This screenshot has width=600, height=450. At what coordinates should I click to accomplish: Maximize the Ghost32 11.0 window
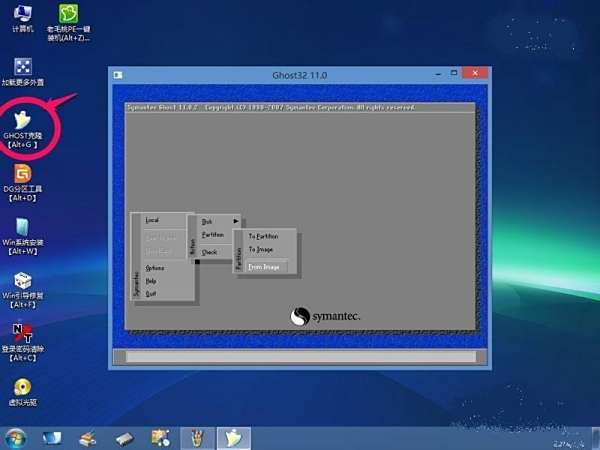tap(454, 73)
